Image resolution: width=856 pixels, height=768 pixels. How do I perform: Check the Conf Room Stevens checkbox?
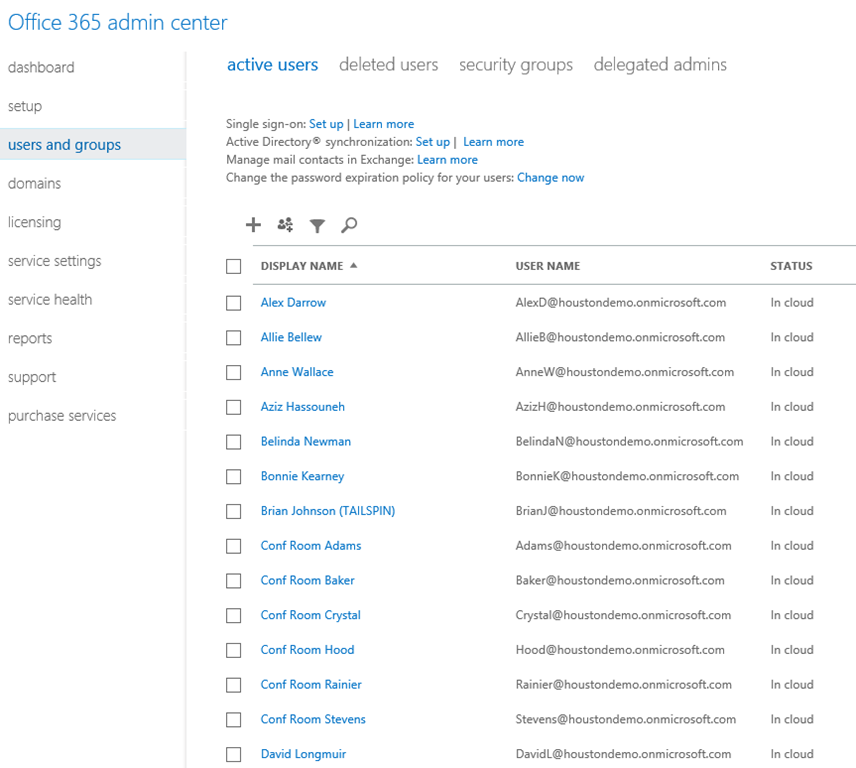coord(234,719)
